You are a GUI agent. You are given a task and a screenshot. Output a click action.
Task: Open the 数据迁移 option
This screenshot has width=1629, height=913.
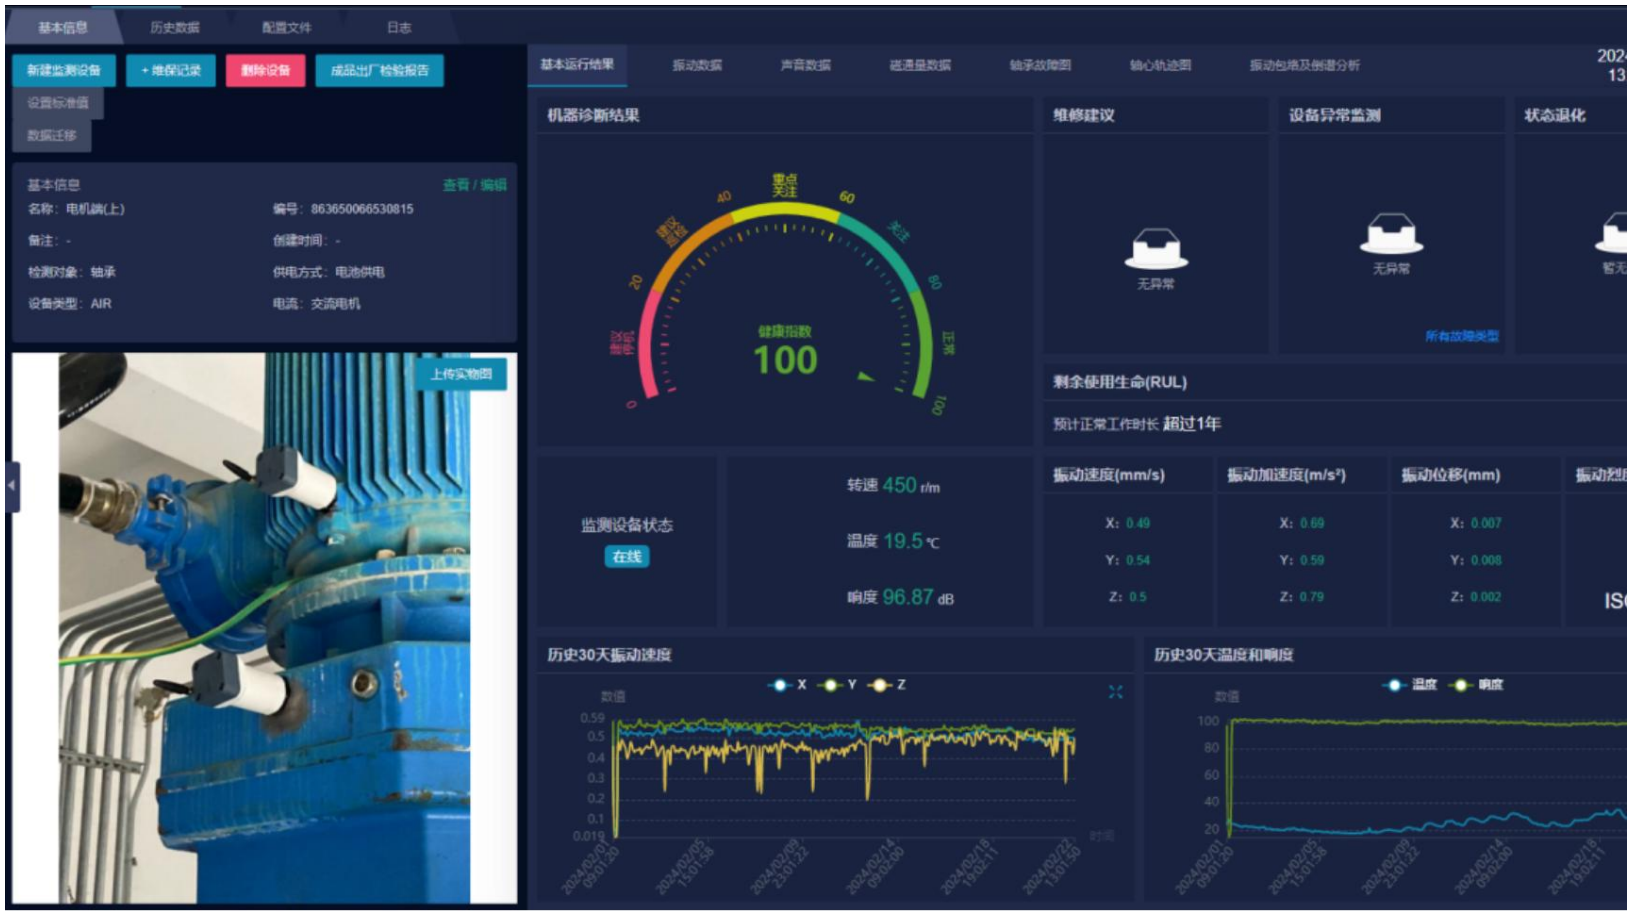pos(52,135)
